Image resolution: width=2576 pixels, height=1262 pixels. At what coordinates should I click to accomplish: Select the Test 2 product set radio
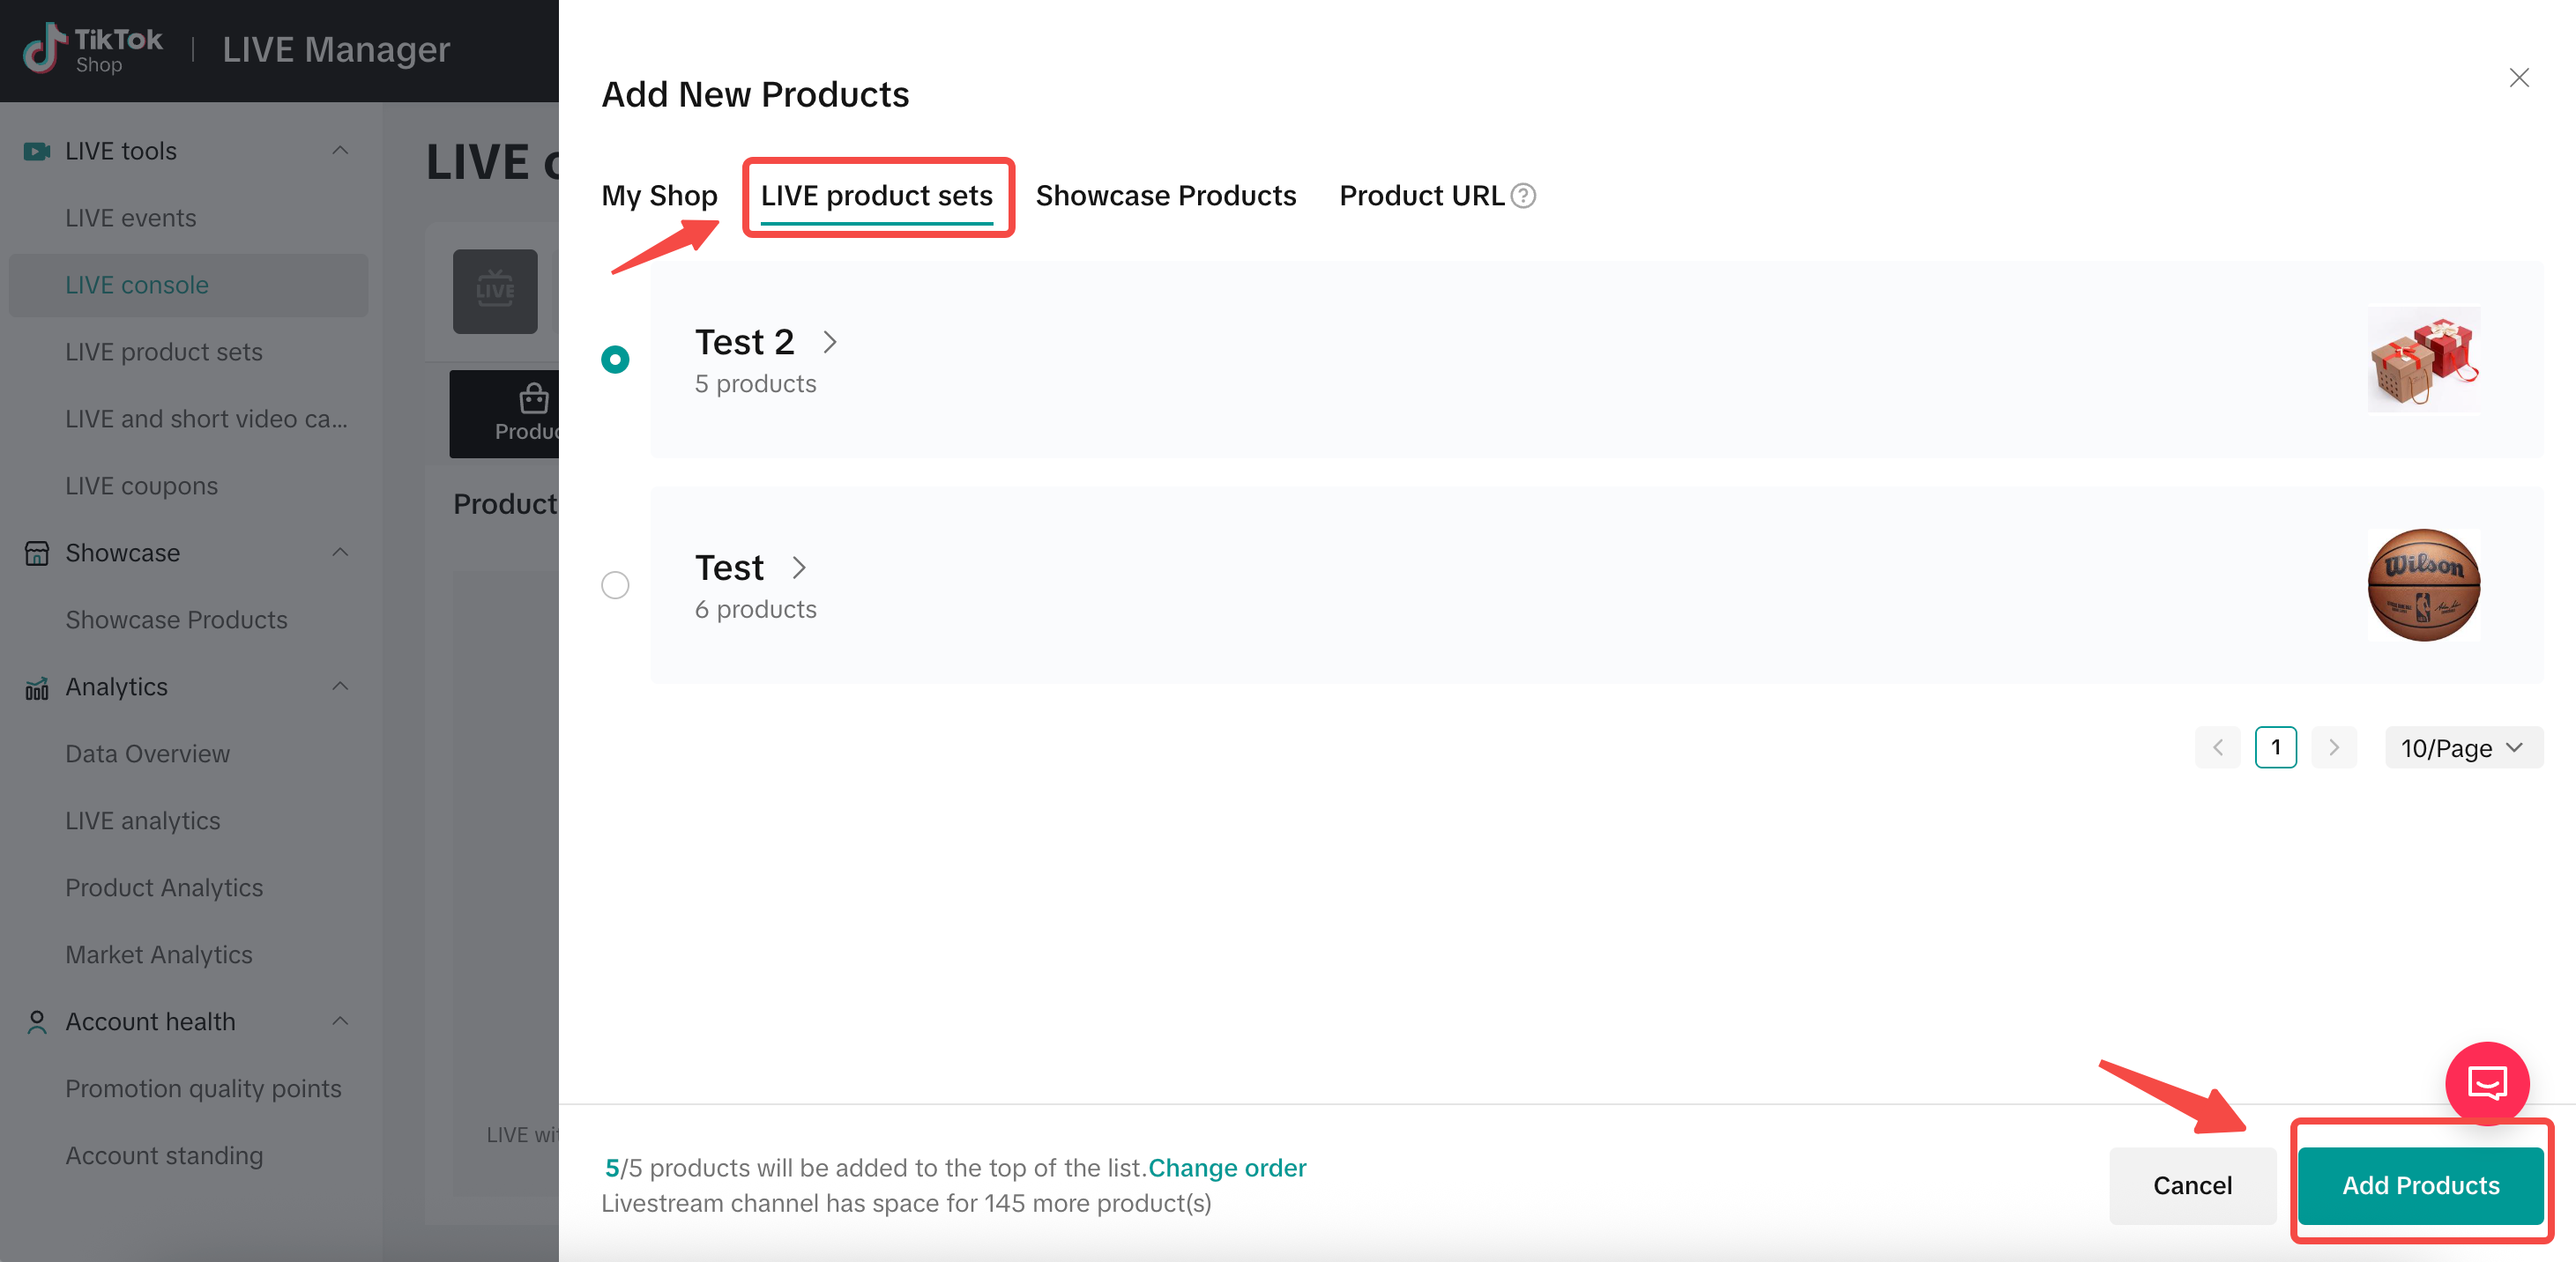tap(615, 359)
